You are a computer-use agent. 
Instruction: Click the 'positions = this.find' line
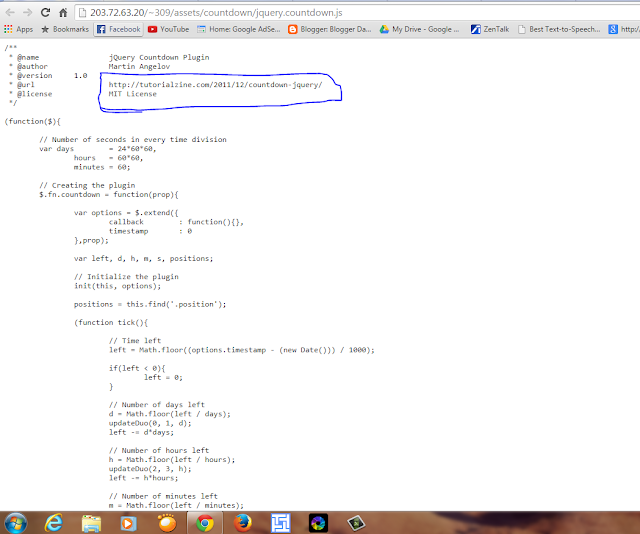(150, 304)
